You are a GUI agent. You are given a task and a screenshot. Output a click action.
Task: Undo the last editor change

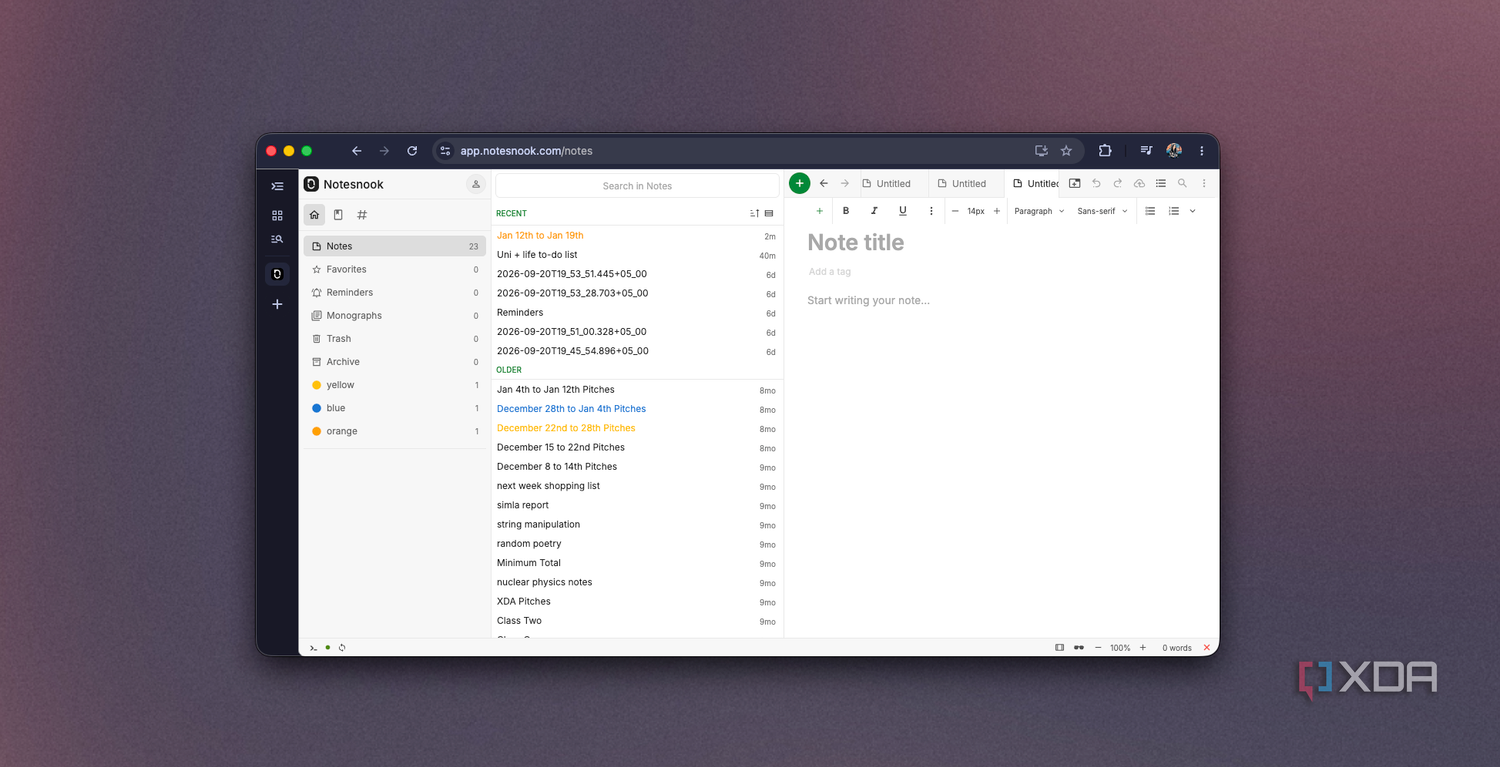click(1096, 183)
